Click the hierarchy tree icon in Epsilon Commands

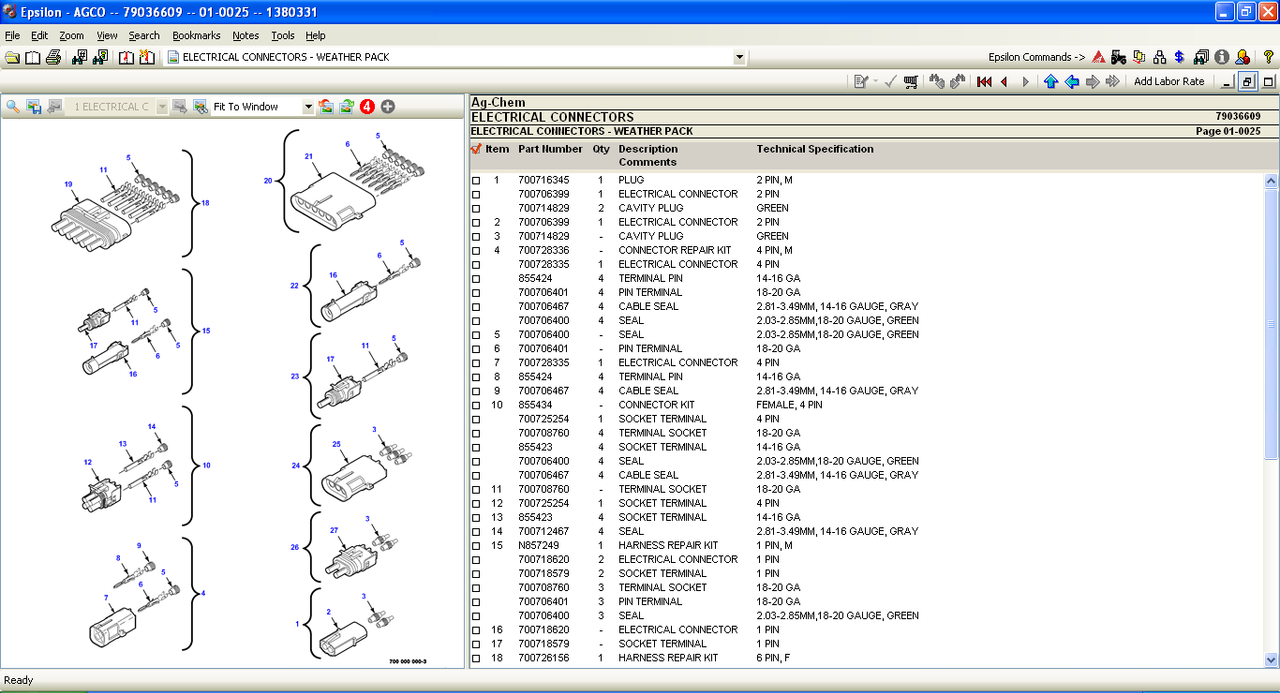1160,57
